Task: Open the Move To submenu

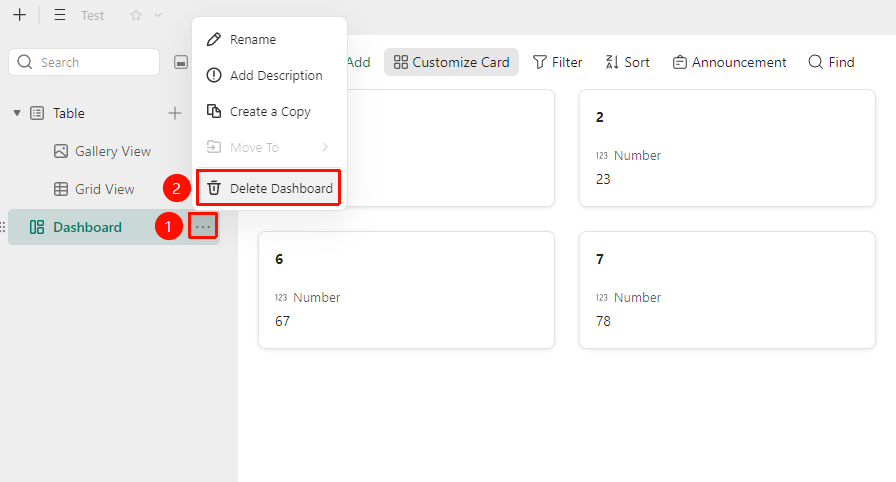Action: click(269, 147)
